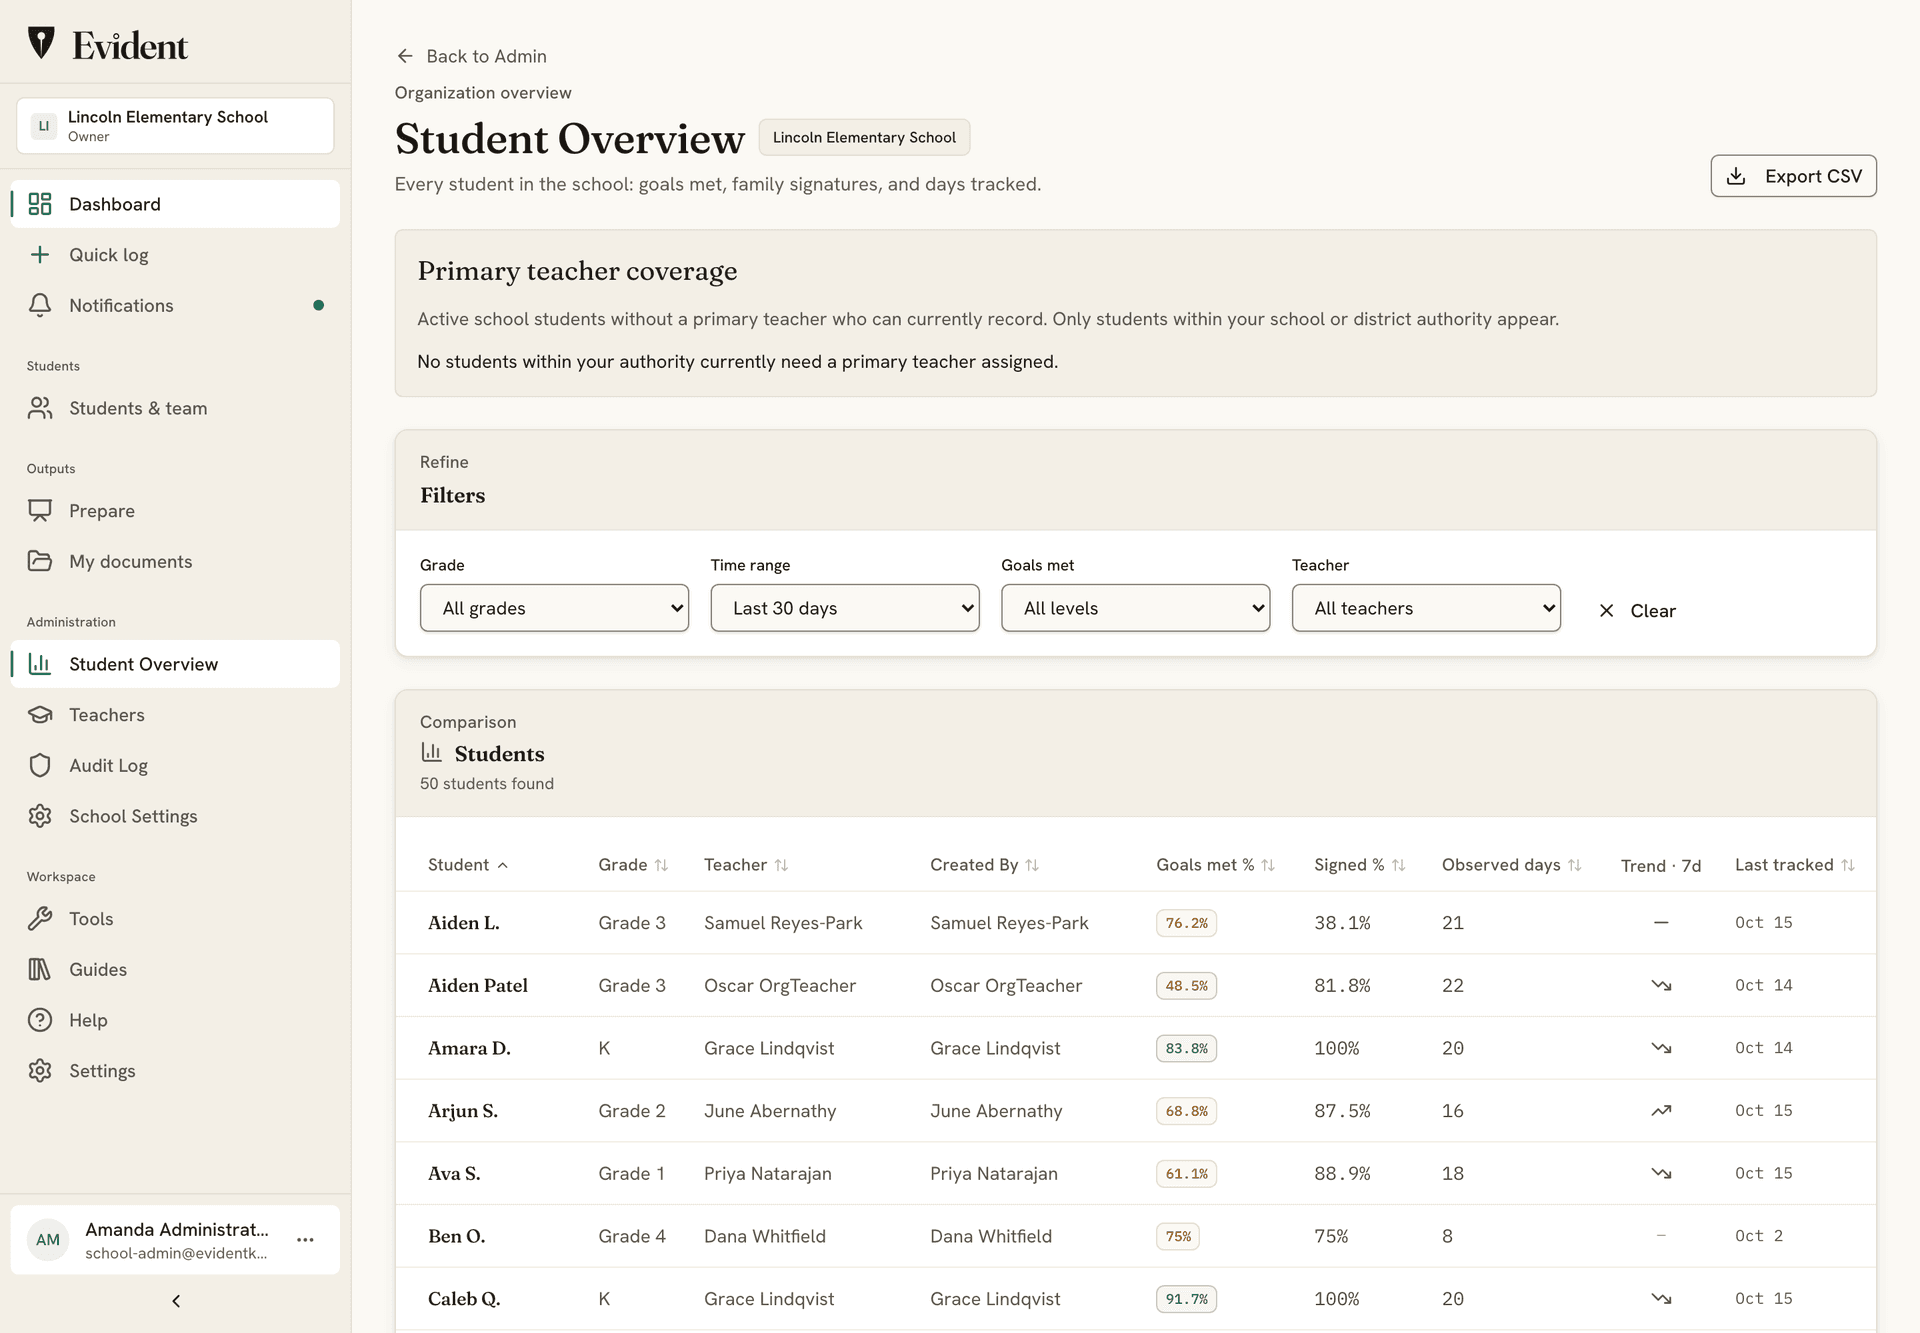Go to Settings in the Workspace section
This screenshot has width=1920, height=1333.
175,1071
